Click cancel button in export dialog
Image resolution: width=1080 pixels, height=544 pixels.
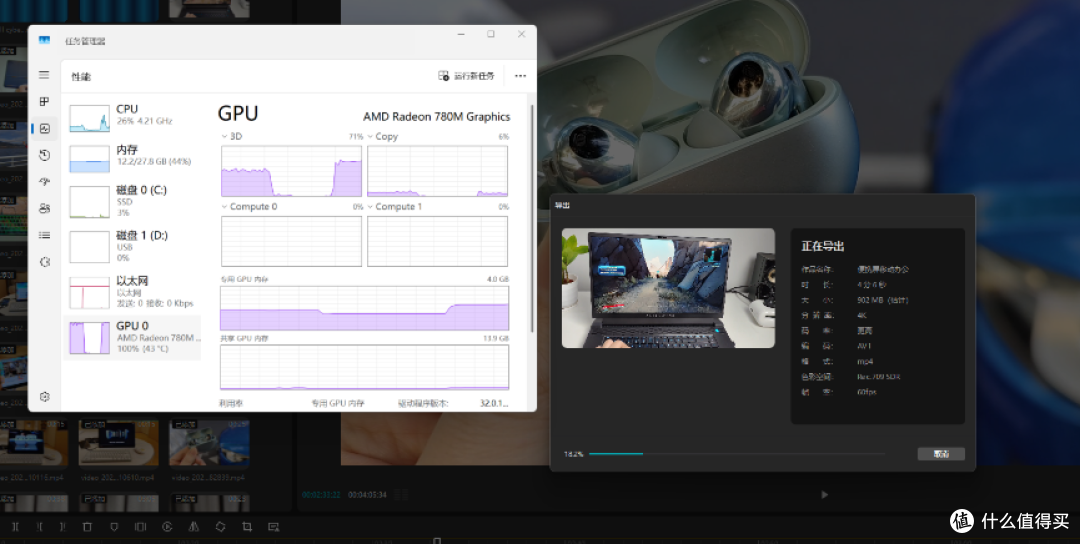pyautogui.click(x=941, y=454)
